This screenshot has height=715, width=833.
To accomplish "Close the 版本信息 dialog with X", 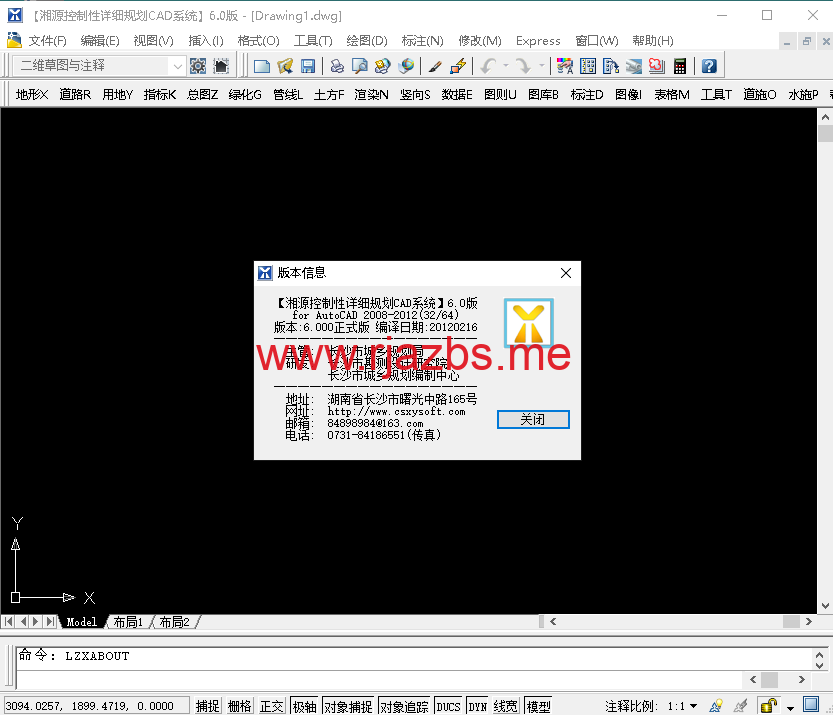I will tap(566, 273).
